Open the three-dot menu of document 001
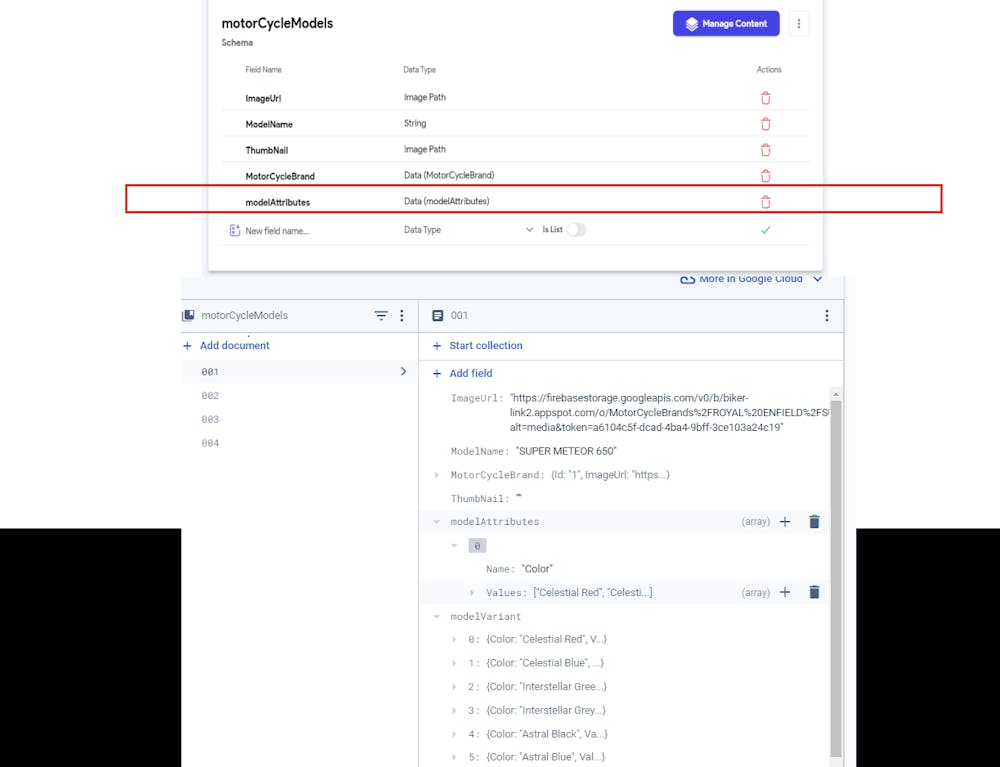 coord(827,315)
